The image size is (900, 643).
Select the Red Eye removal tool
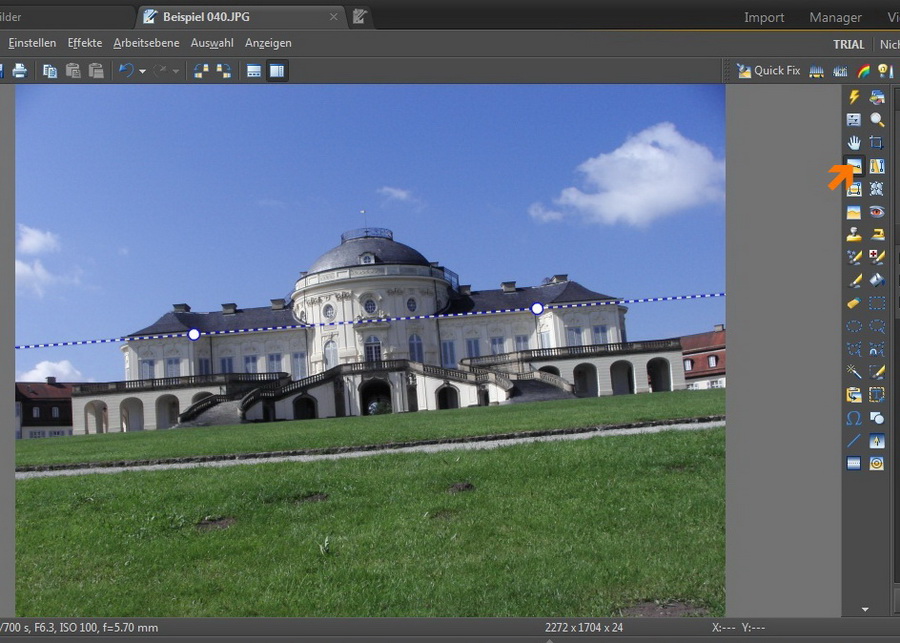[x=877, y=212]
